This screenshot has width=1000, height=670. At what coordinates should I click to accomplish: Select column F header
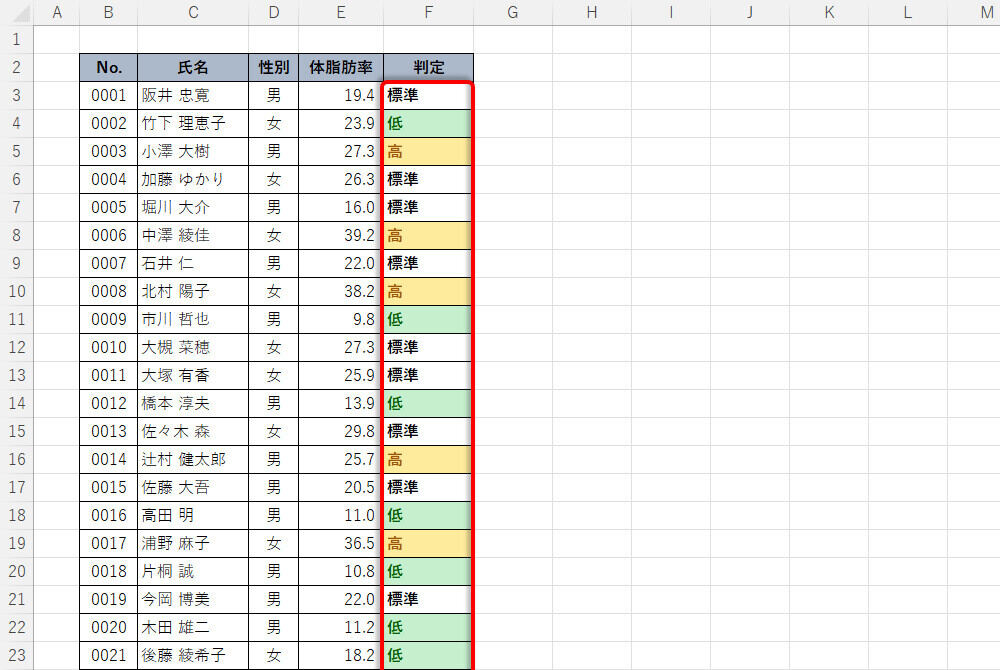pyautogui.click(x=429, y=12)
